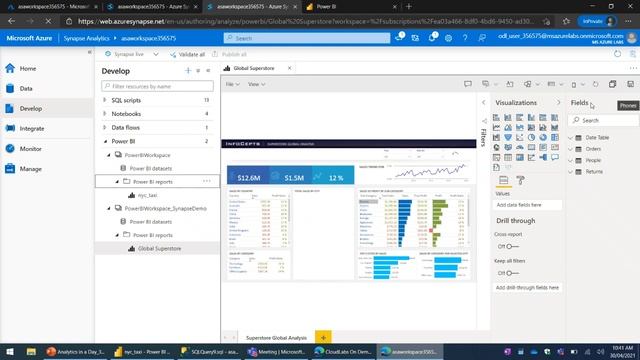Open the File menu in report
This screenshot has width=640, height=360.
pos(232,84)
